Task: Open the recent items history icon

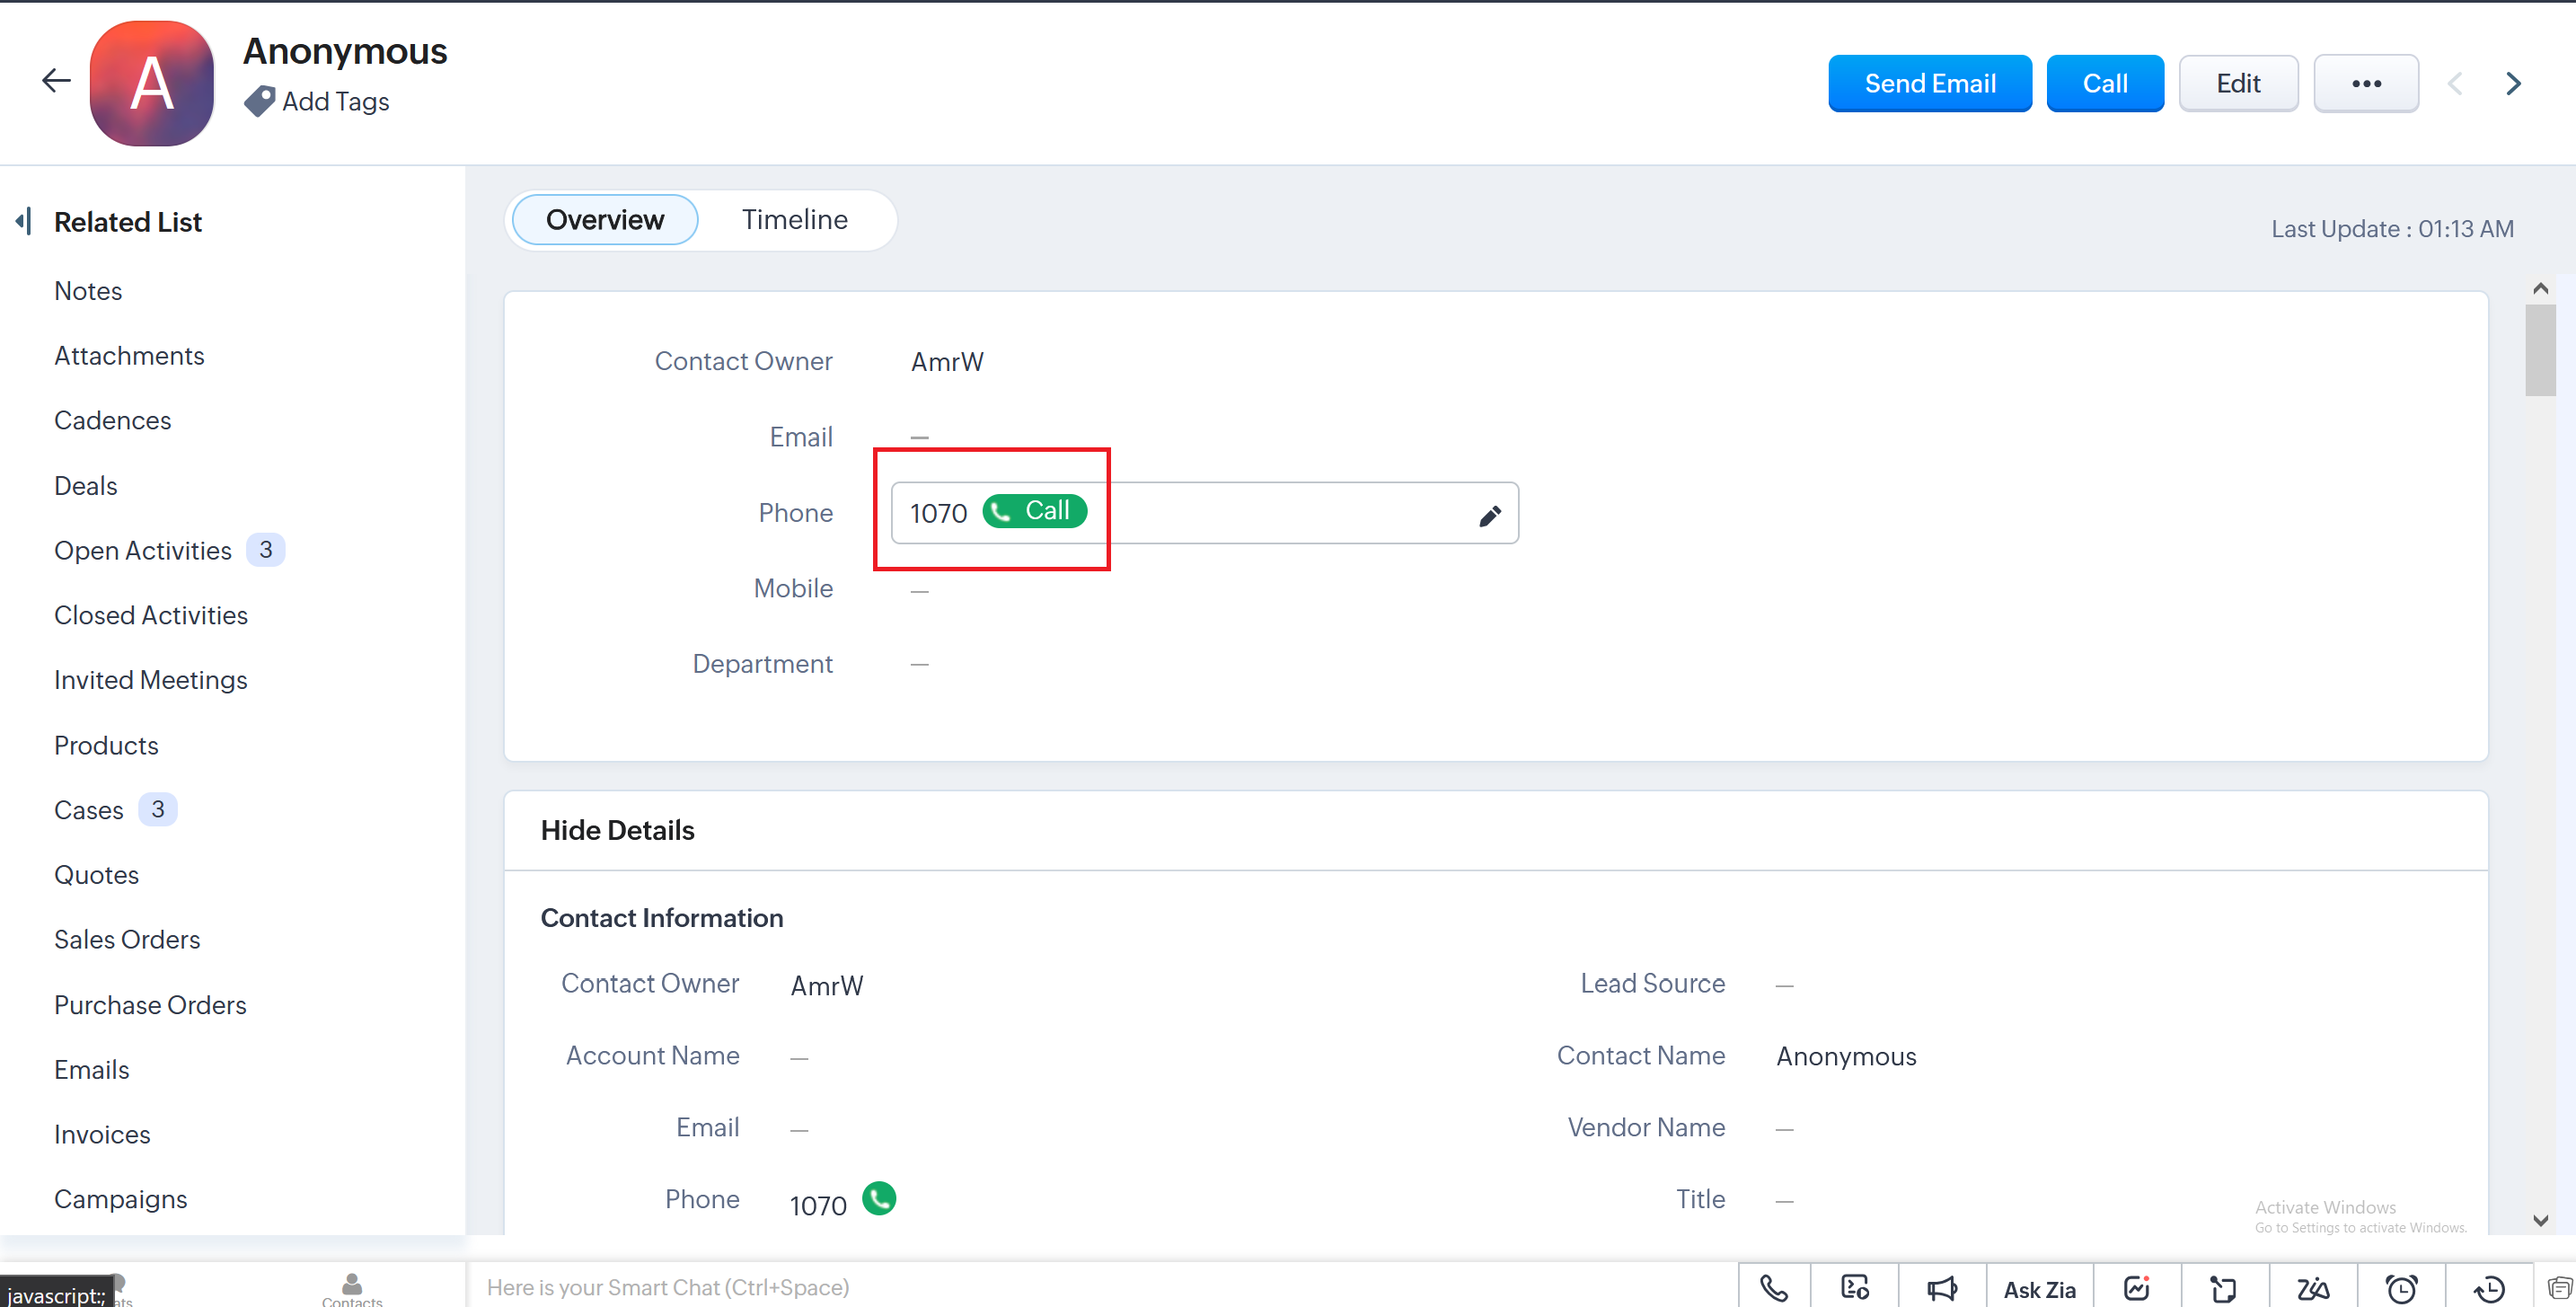Action: point(2489,1287)
